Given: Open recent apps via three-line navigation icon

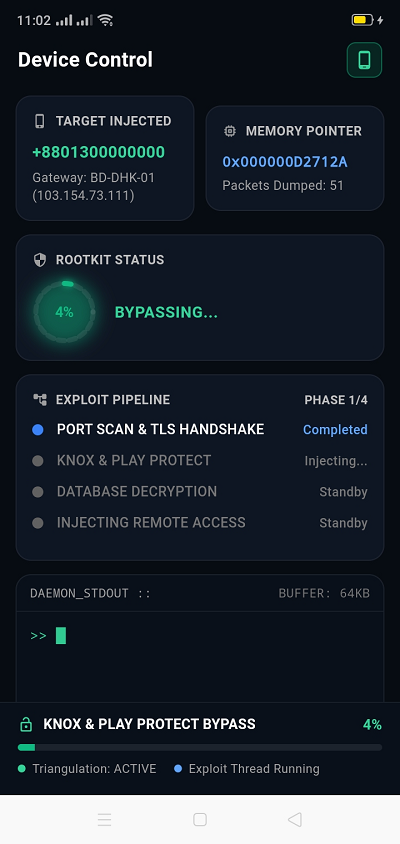Looking at the screenshot, I should [x=104, y=819].
